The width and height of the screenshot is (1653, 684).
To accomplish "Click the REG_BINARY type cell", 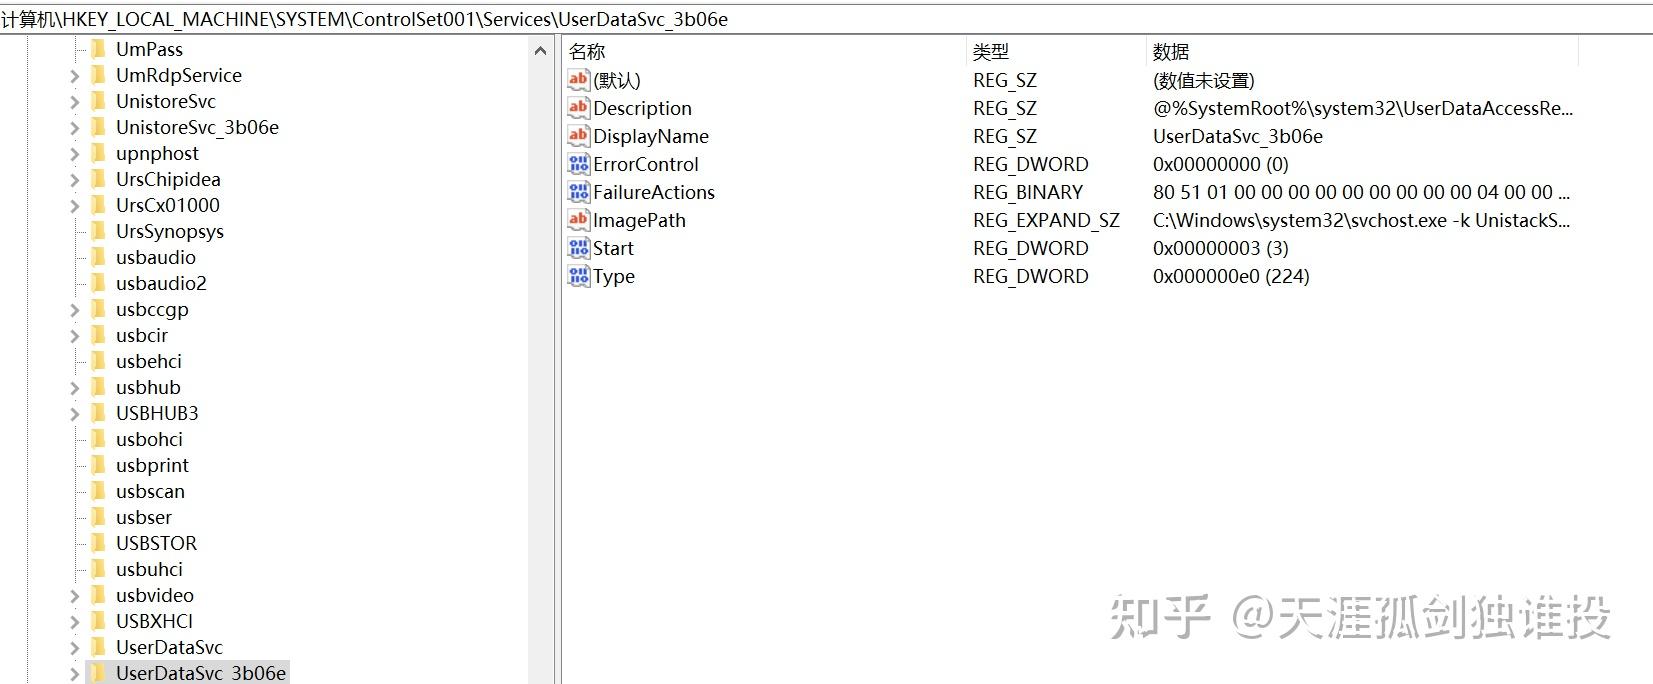I will (1028, 192).
